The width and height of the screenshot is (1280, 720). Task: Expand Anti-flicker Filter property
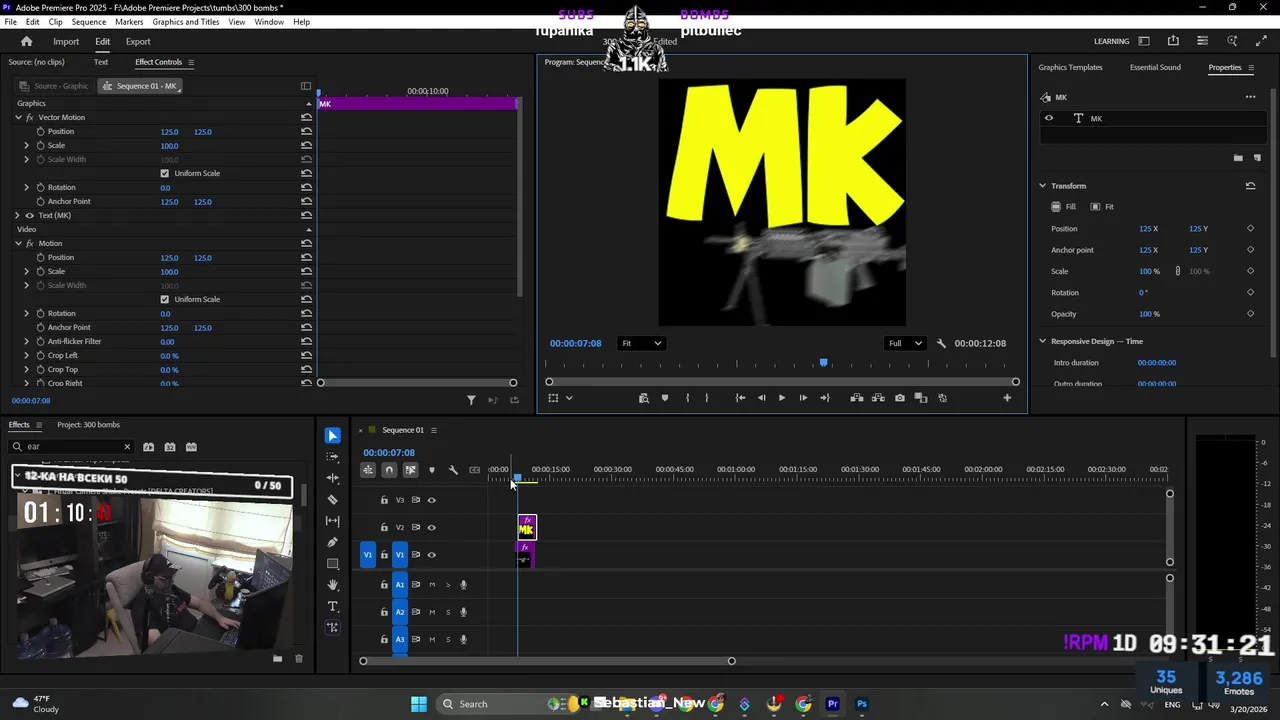pyautogui.click(x=27, y=341)
